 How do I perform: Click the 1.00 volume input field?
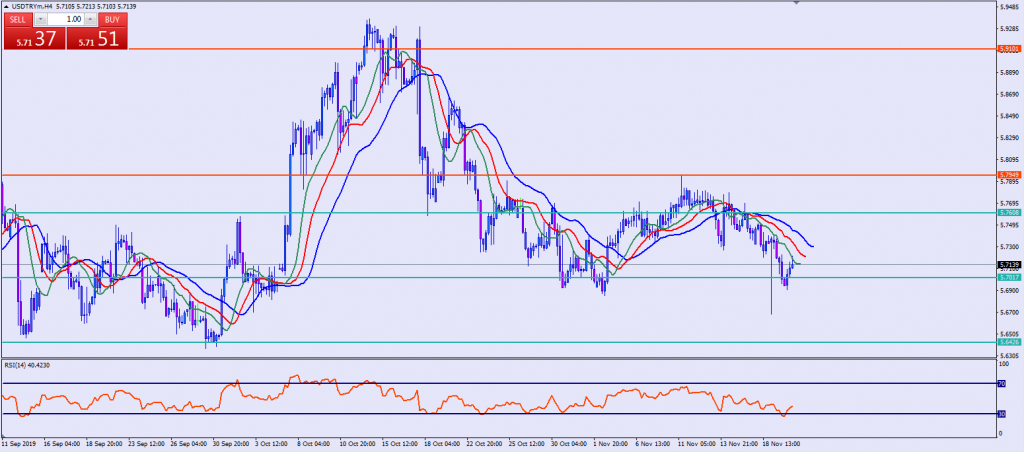tap(66, 19)
